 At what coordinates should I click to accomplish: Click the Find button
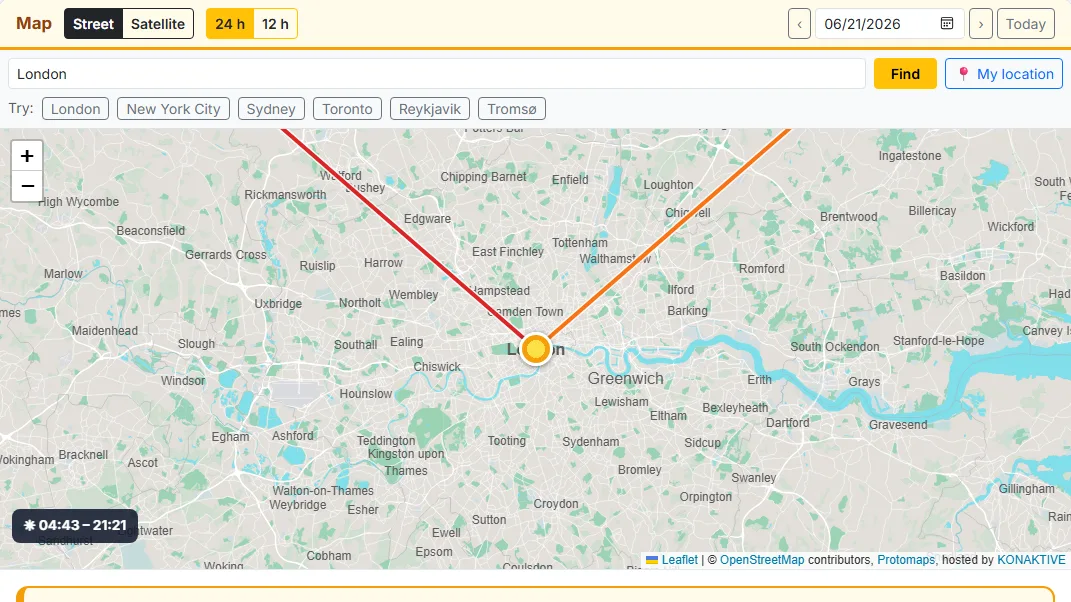click(x=905, y=74)
